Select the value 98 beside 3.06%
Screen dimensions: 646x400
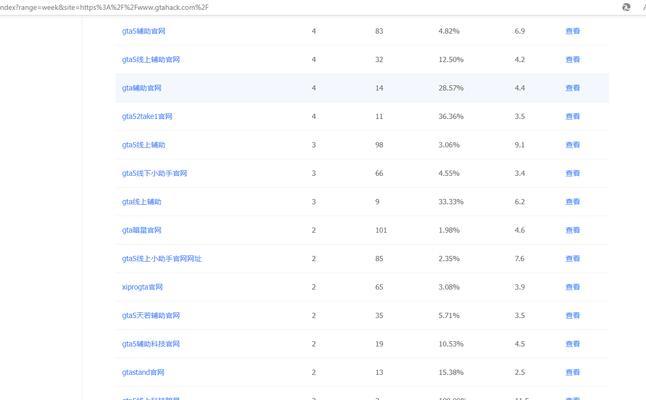(x=379, y=145)
